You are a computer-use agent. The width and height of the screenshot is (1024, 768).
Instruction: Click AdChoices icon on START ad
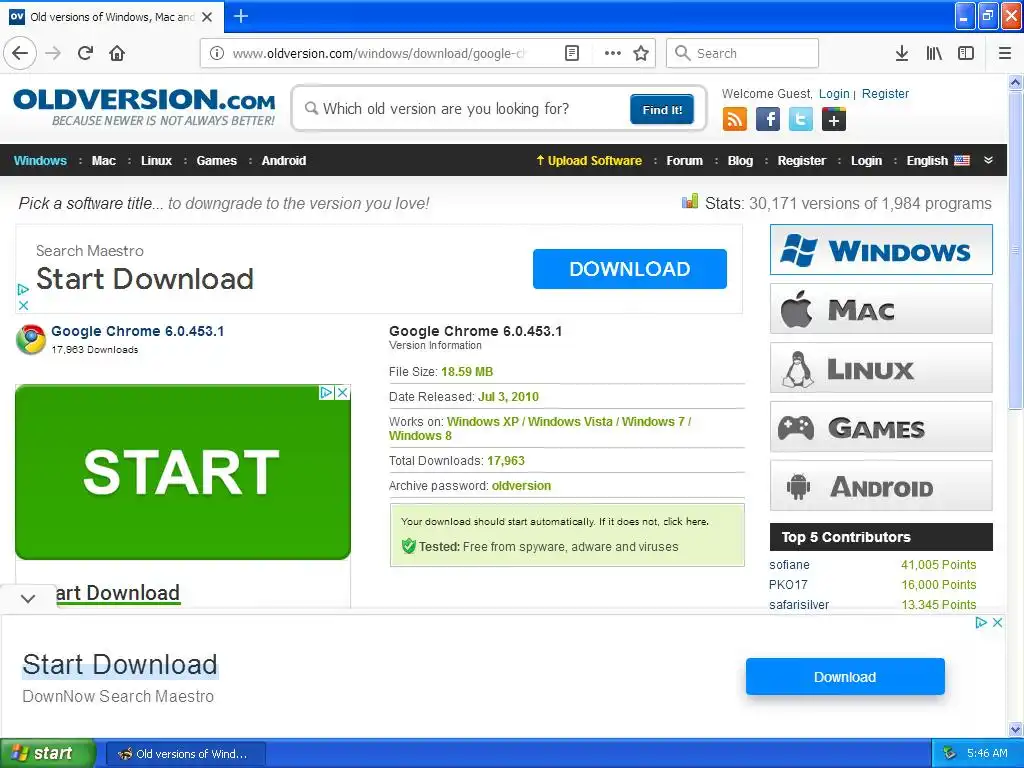tap(327, 392)
